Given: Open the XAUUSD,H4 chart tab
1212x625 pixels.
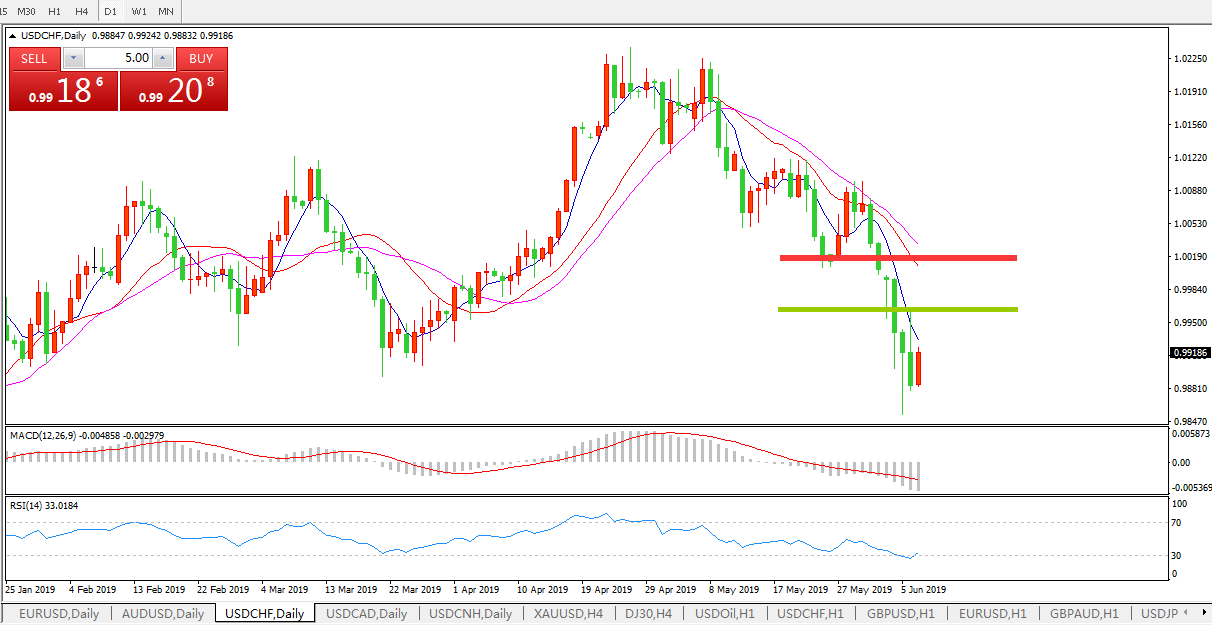Looking at the screenshot, I should pyautogui.click(x=569, y=614).
